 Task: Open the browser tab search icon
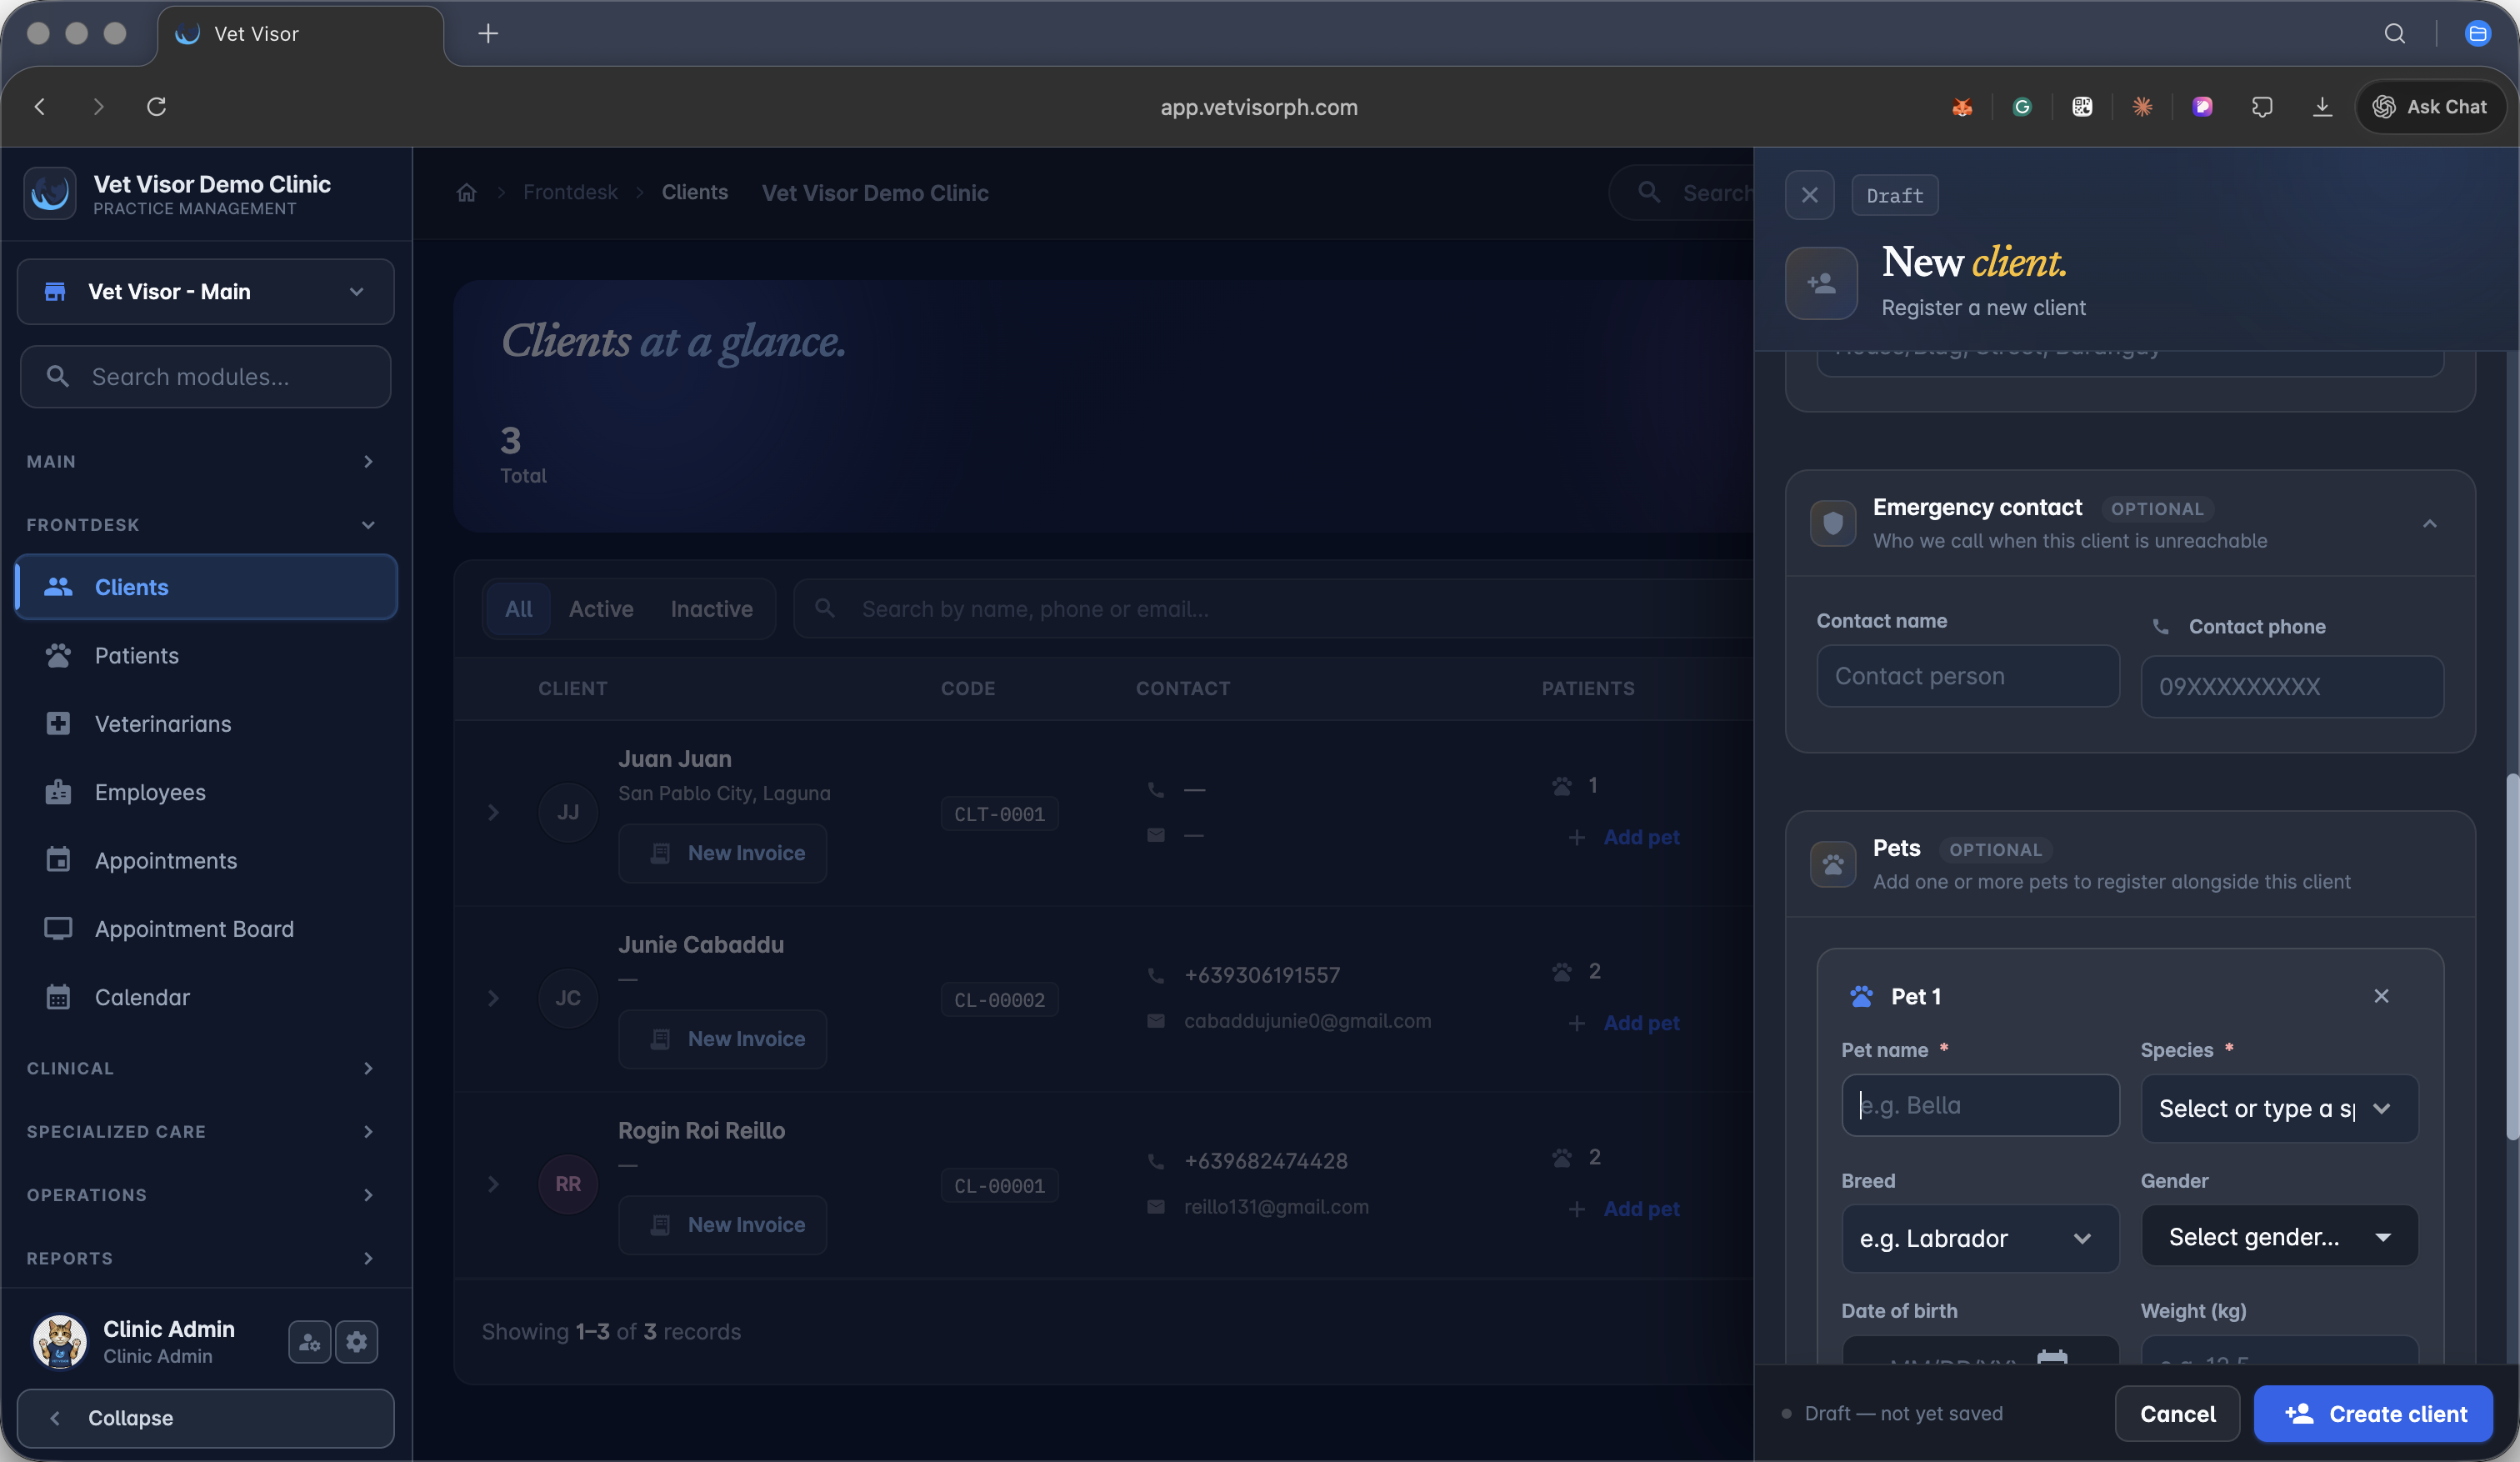pos(2394,34)
